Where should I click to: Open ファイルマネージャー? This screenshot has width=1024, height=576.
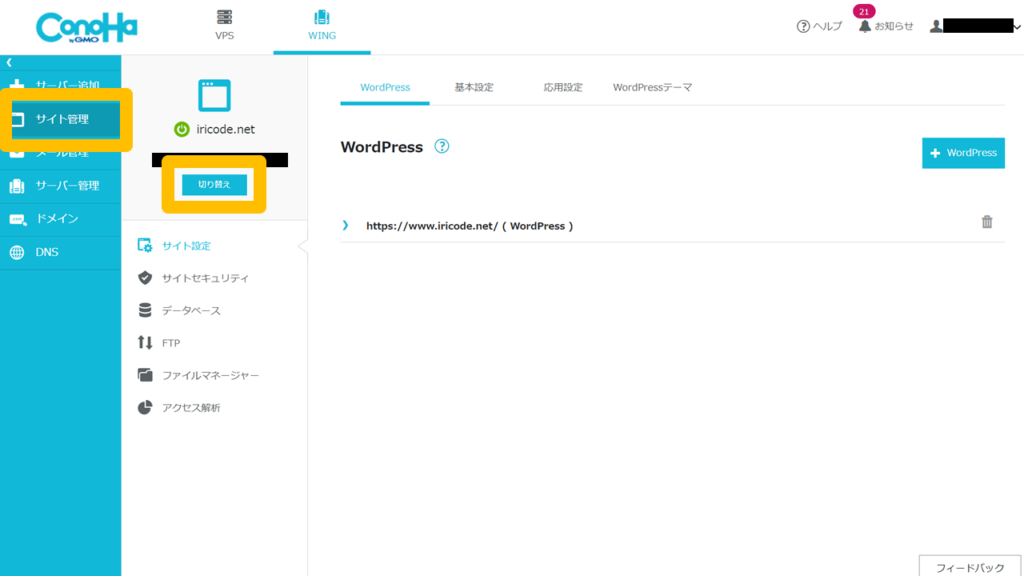[x=210, y=376]
